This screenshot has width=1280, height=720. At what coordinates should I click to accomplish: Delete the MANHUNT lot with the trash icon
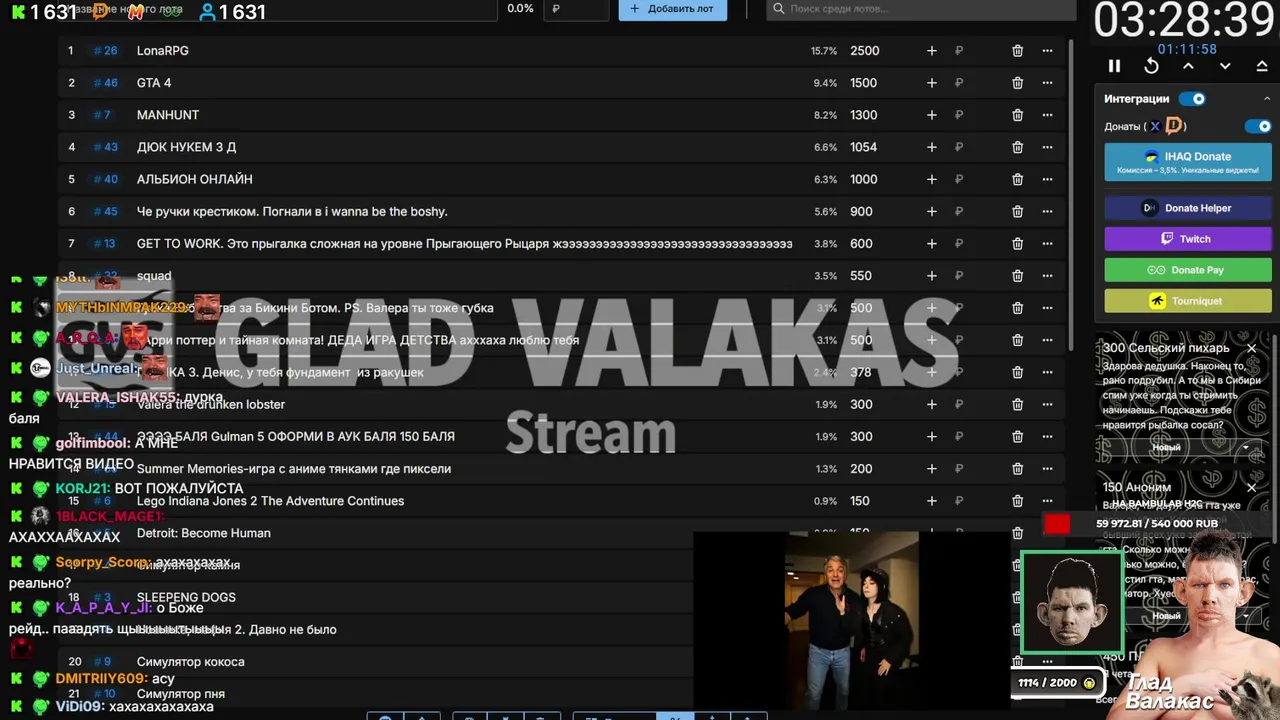click(x=1017, y=115)
